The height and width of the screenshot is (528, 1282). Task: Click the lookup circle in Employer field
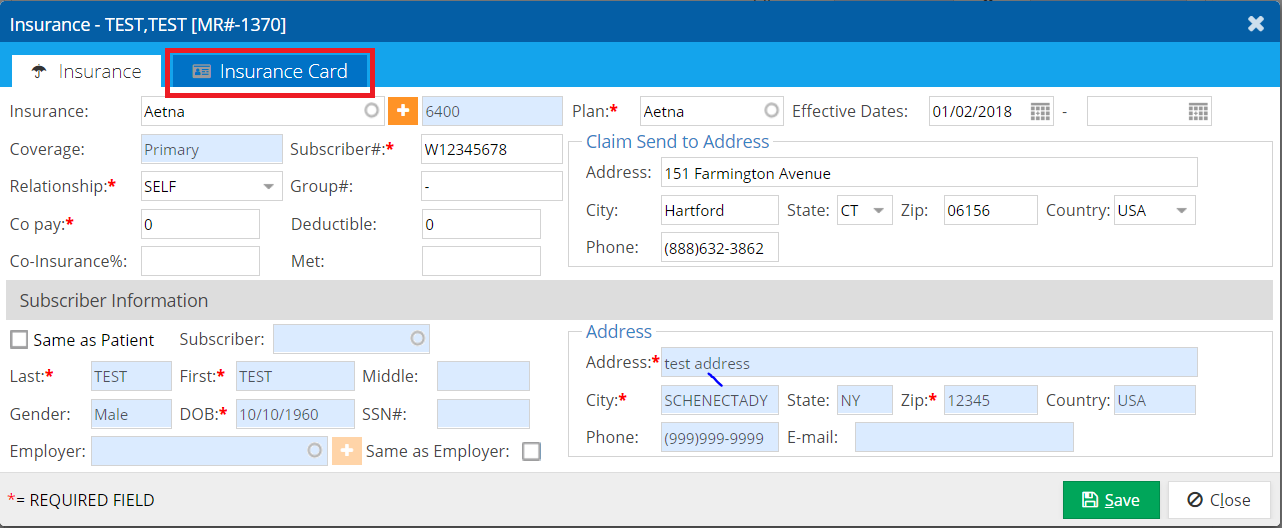[315, 451]
